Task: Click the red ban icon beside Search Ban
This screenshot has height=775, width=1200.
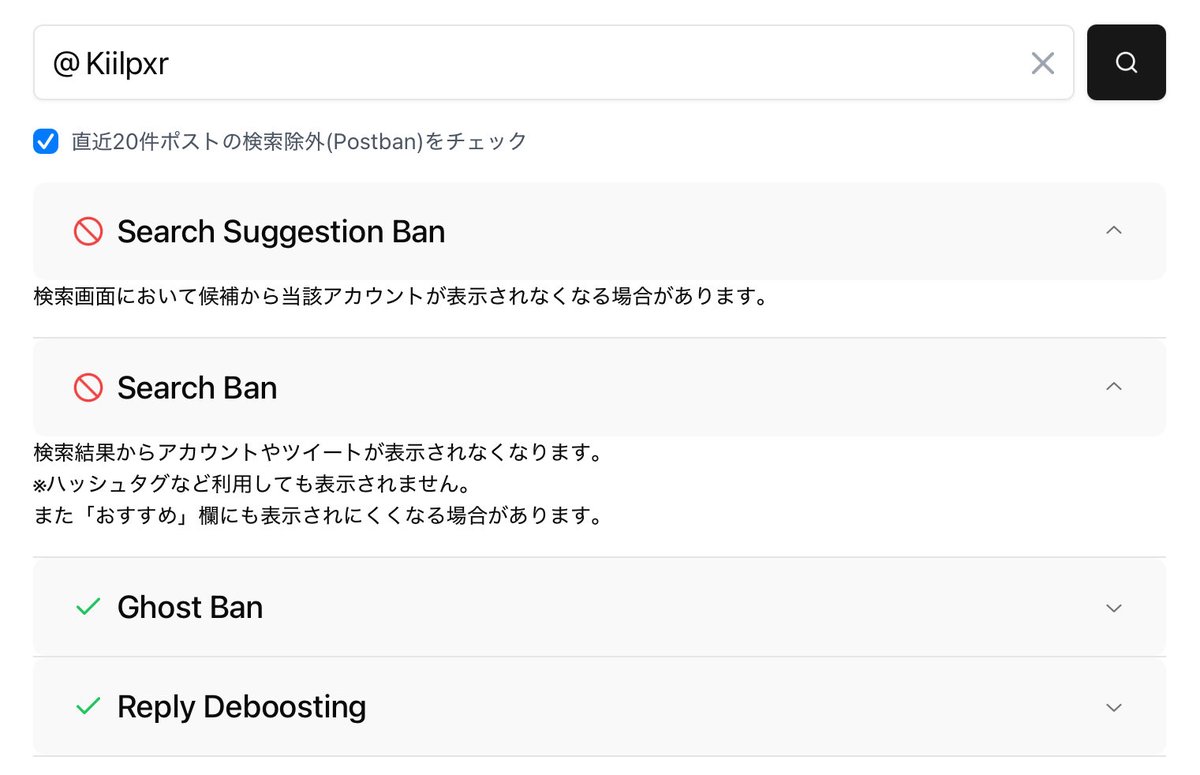Action: 88,388
